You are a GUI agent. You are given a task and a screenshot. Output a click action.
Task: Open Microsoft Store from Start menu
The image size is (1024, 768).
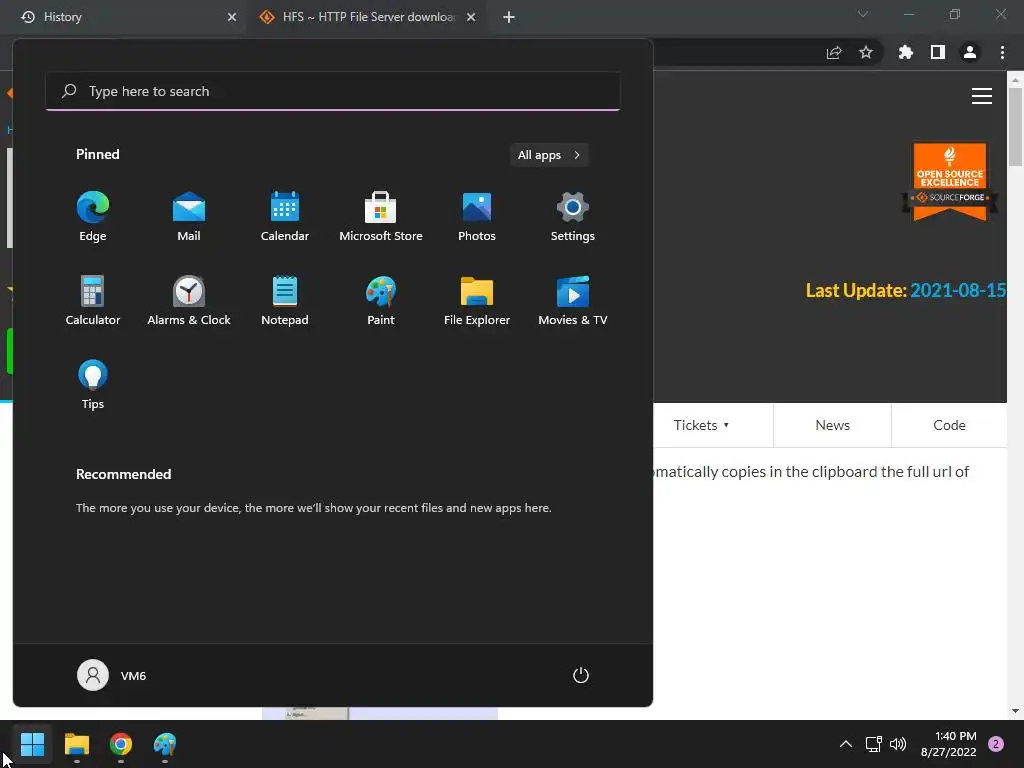pos(381,217)
